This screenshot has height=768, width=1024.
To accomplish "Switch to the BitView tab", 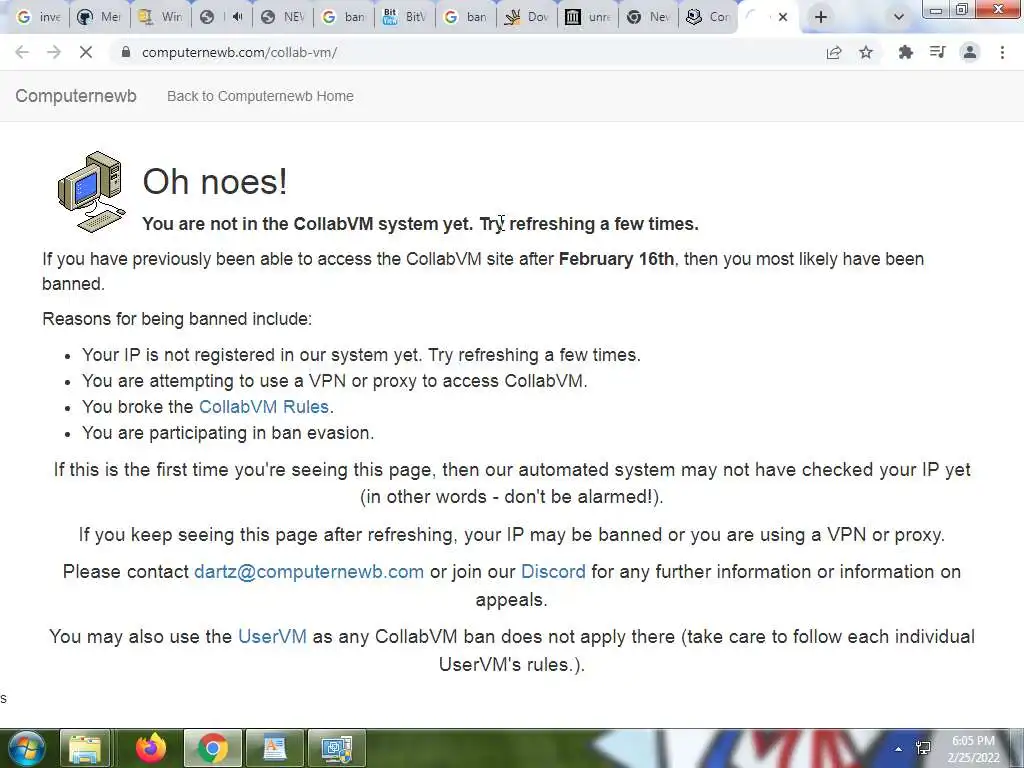I will pos(404,17).
